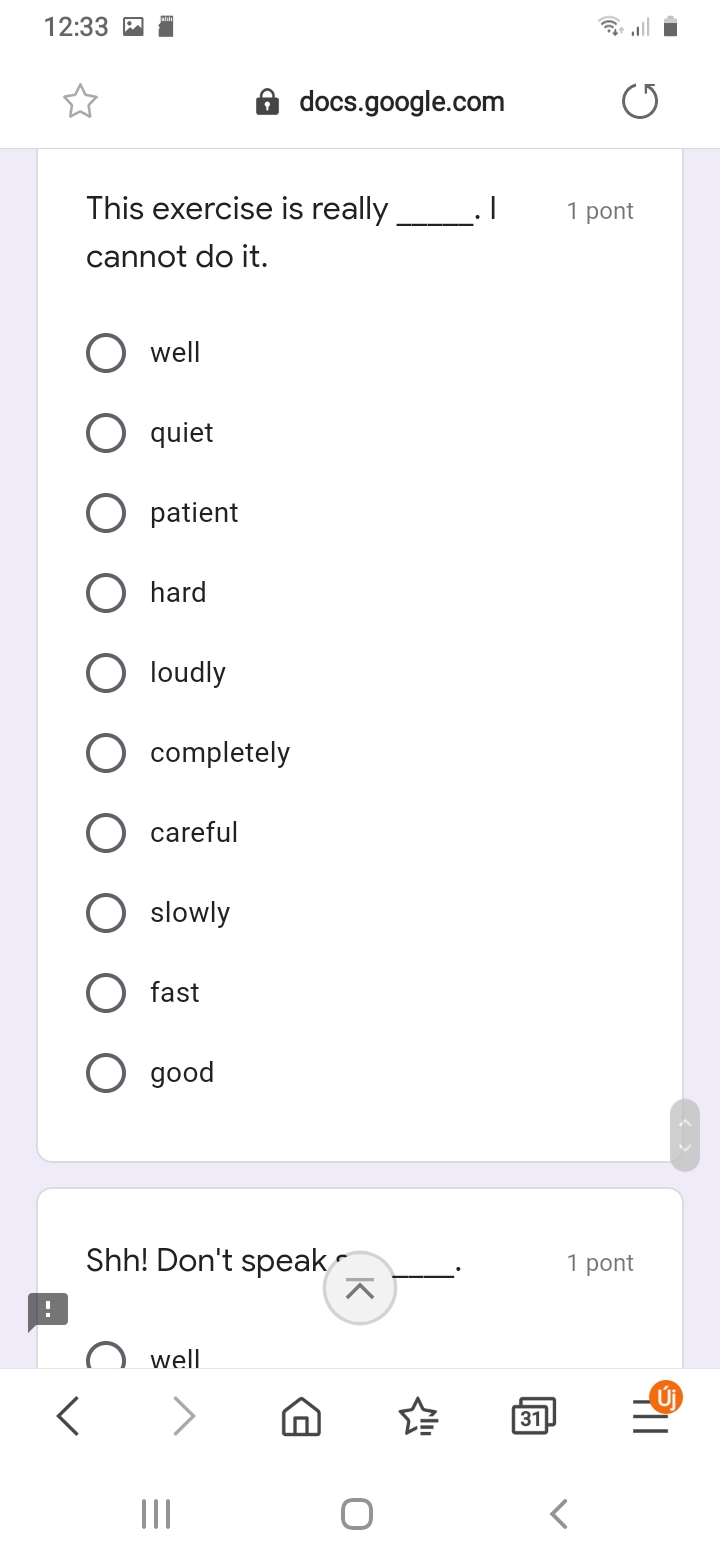Screen dimensions: 720x1560
Task: Open the tabs switcher showing 31
Action: pyautogui.click(x=533, y=1416)
